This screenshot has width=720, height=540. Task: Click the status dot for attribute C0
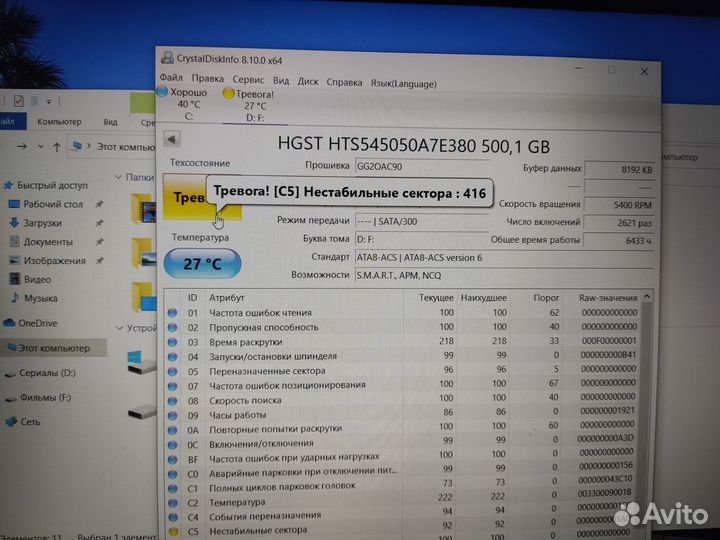point(173,474)
